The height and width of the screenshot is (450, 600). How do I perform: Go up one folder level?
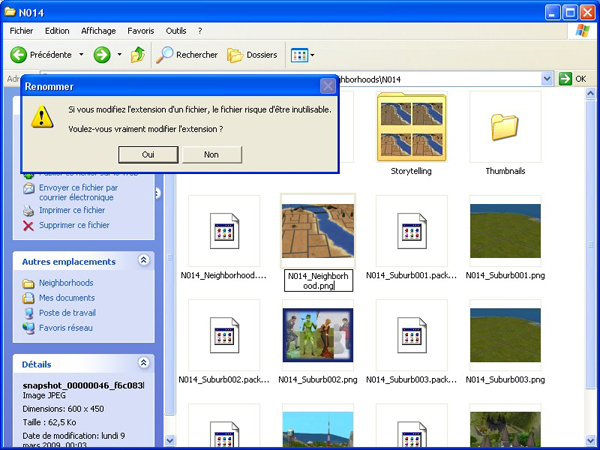click(137, 55)
